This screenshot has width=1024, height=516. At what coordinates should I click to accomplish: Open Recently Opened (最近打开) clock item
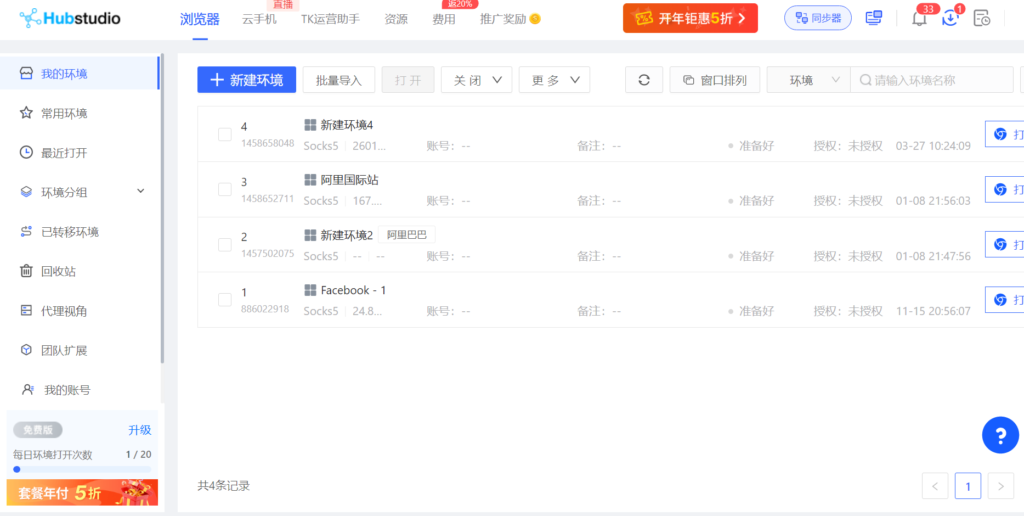pyautogui.click(x=63, y=153)
